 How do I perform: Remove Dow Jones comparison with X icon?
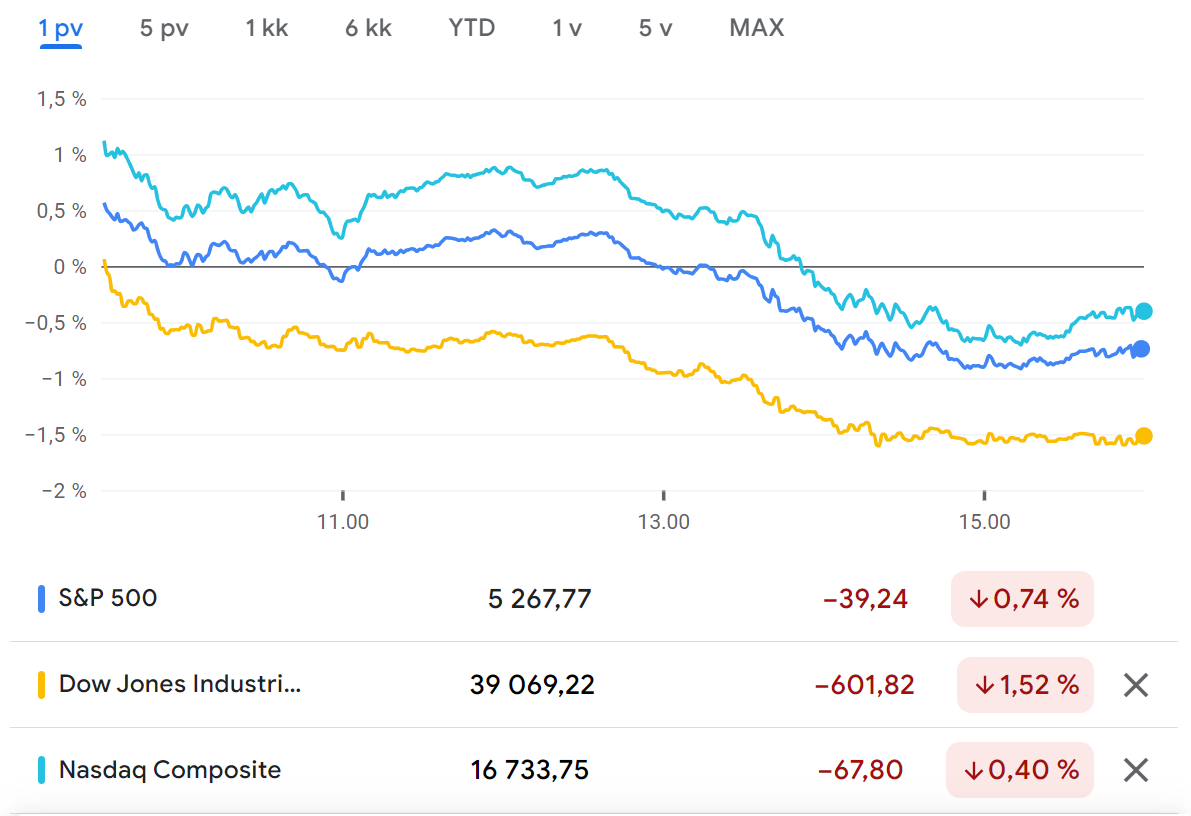[x=1135, y=685]
